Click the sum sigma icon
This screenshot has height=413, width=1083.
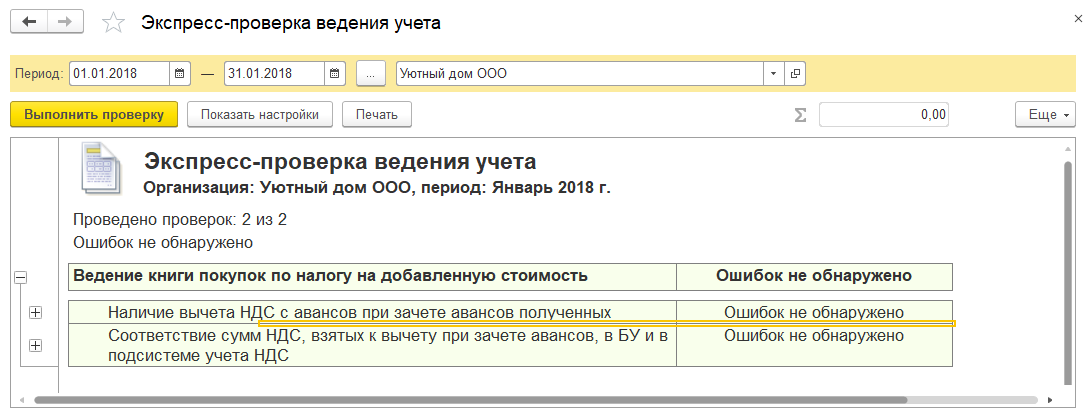click(x=800, y=115)
